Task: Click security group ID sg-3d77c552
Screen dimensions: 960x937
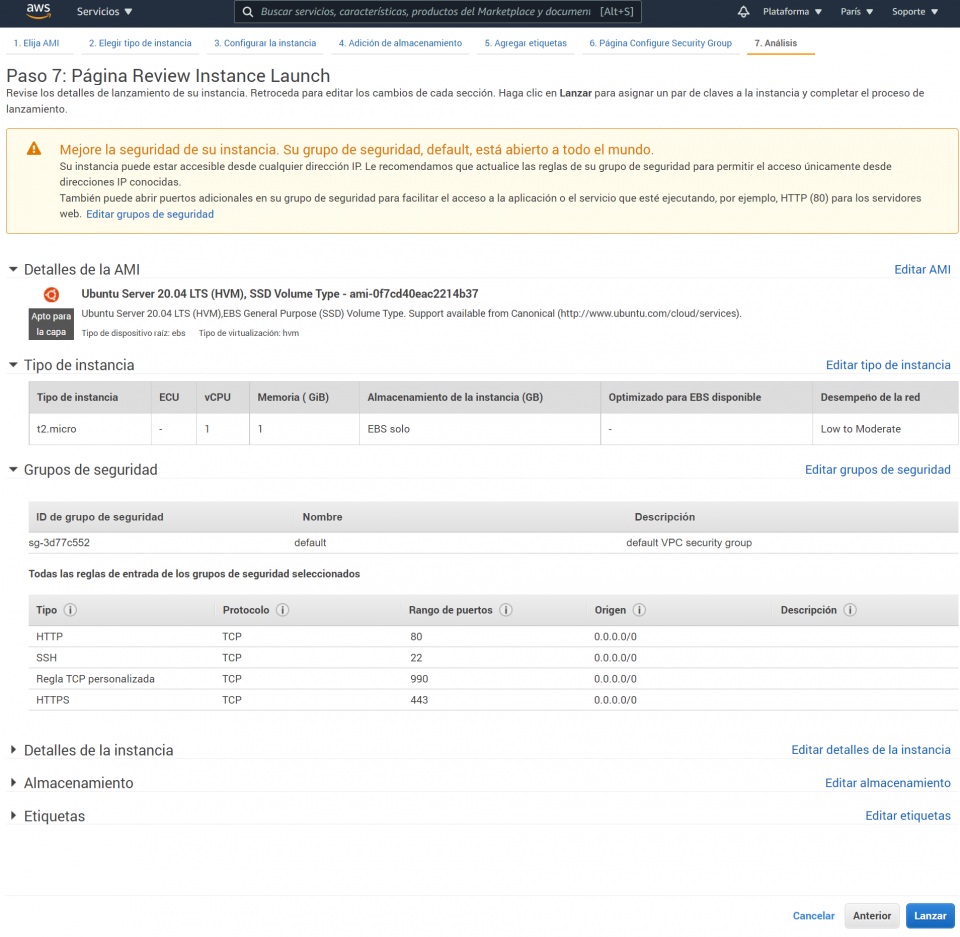Action: click(59, 543)
